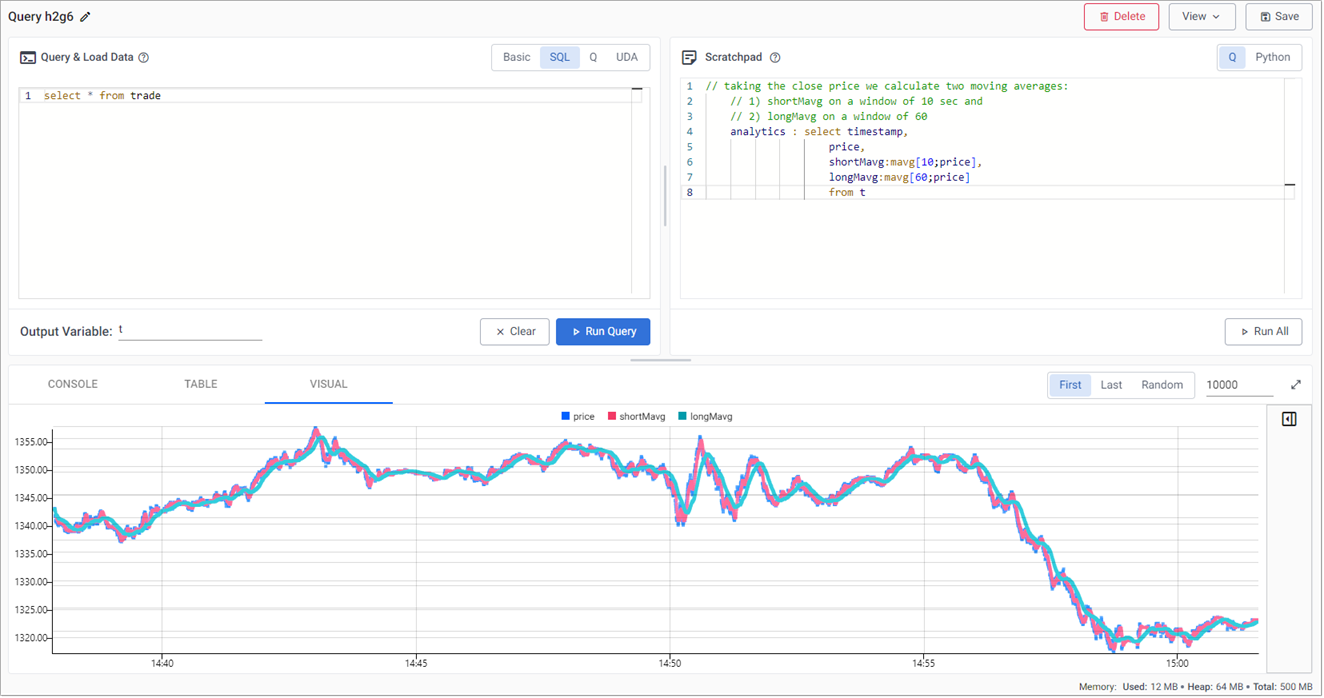The height and width of the screenshot is (698, 1324).
Task: Toggle the shortMavg series via its pink legend swatch
Action: pos(612,415)
